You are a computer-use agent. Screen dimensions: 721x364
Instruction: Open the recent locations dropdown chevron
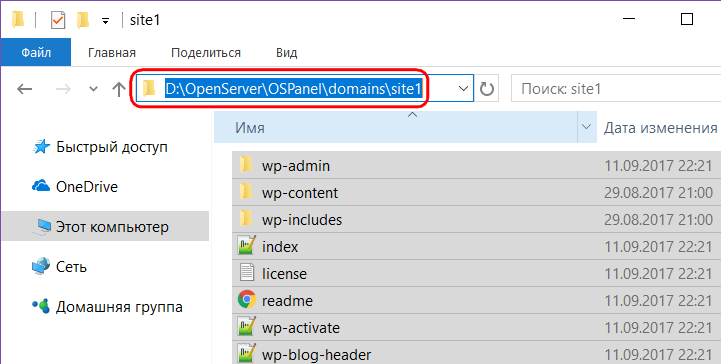[93, 89]
